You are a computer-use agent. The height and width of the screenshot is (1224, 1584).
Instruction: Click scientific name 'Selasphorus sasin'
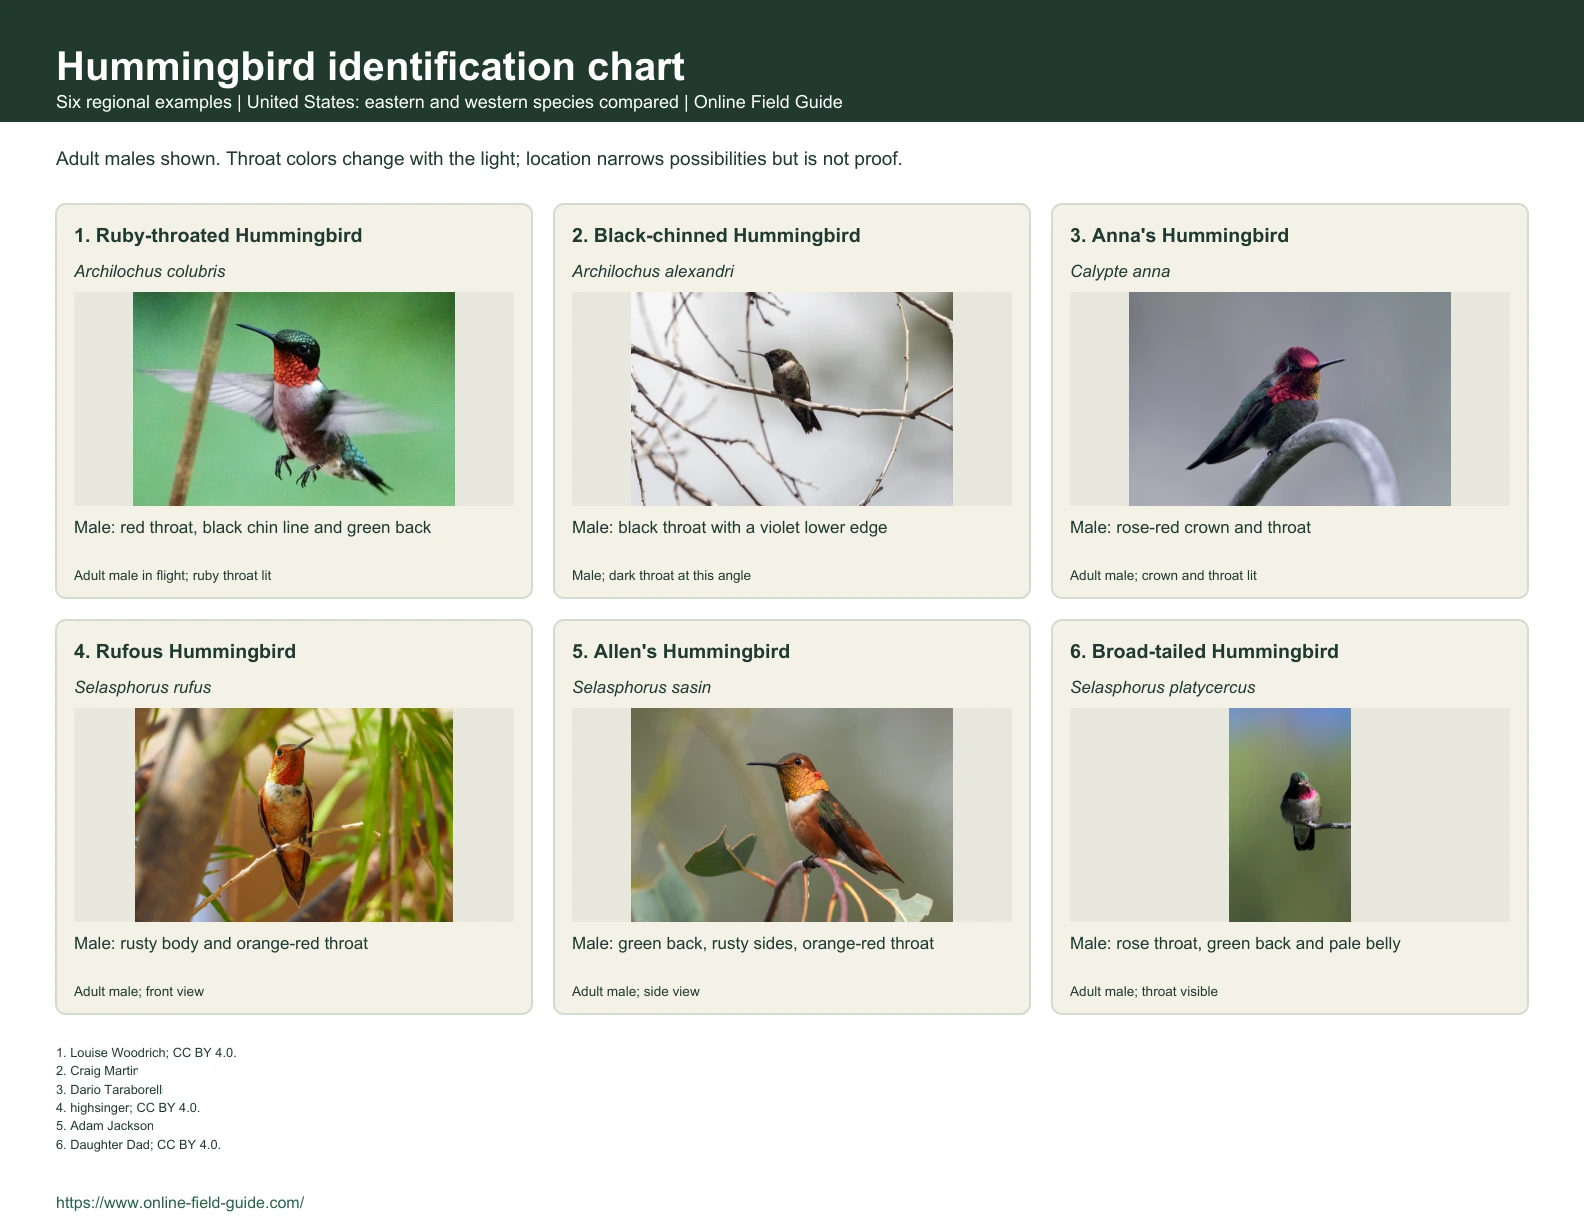tap(642, 687)
